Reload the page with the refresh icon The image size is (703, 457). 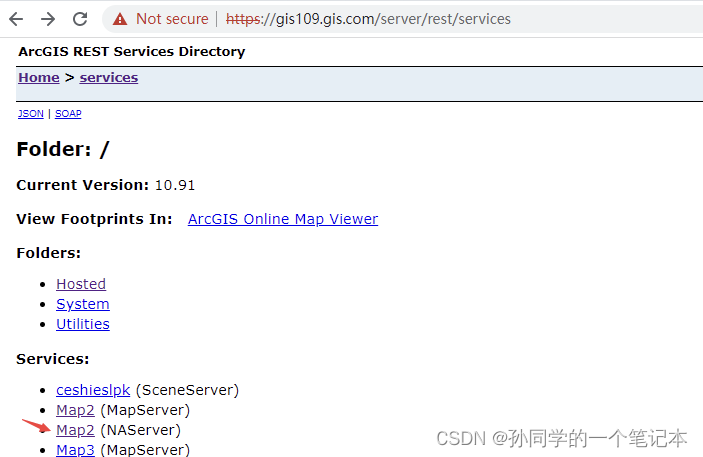pyautogui.click(x=80, y=19)
